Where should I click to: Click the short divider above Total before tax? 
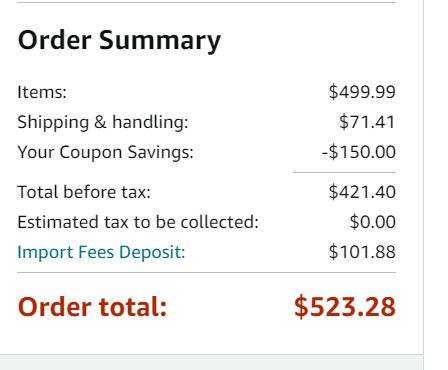344,173
